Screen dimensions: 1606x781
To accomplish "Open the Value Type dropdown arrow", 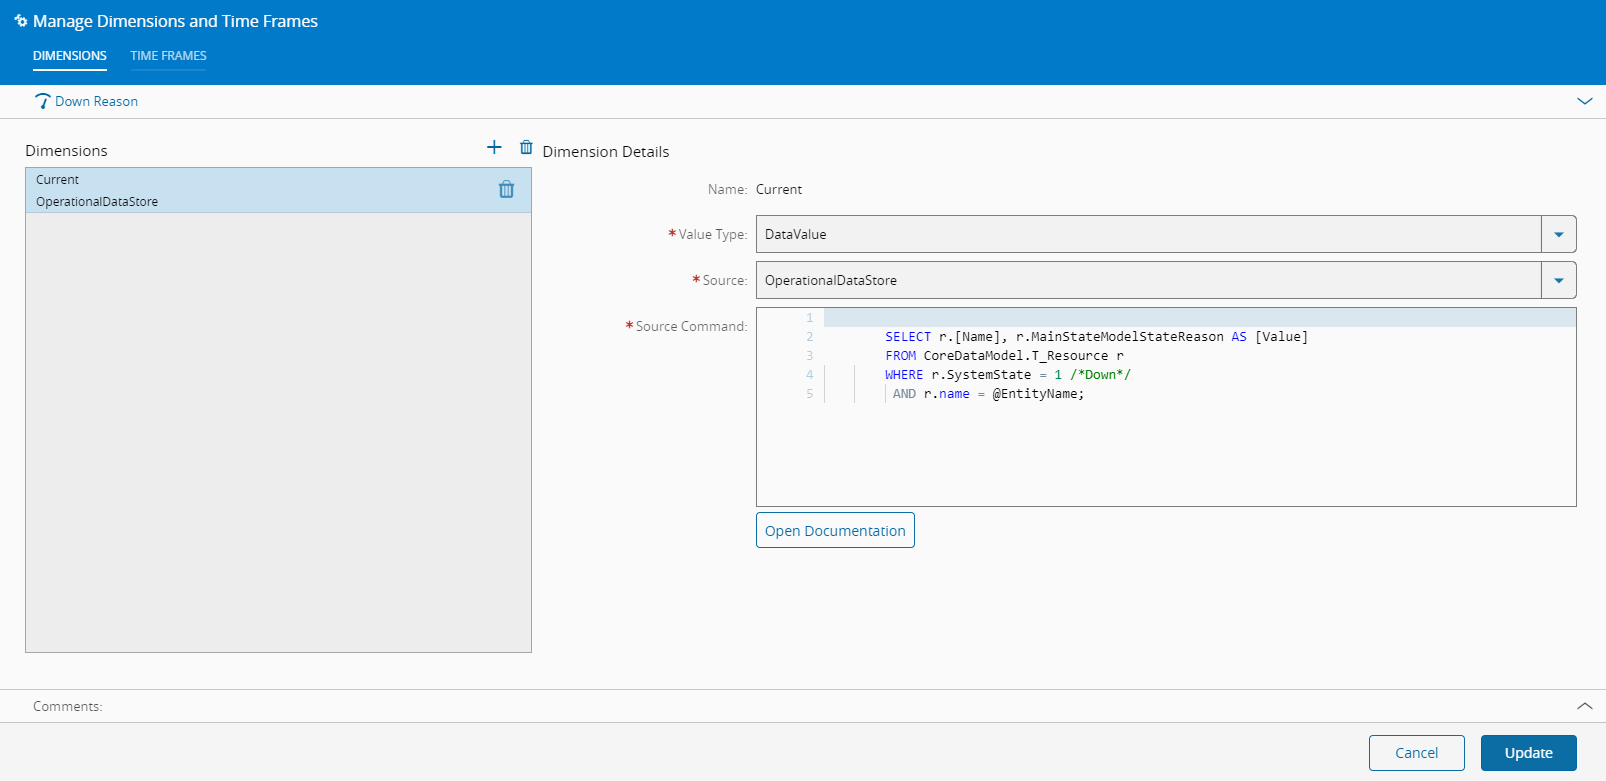I will (x=1558, y=234).
